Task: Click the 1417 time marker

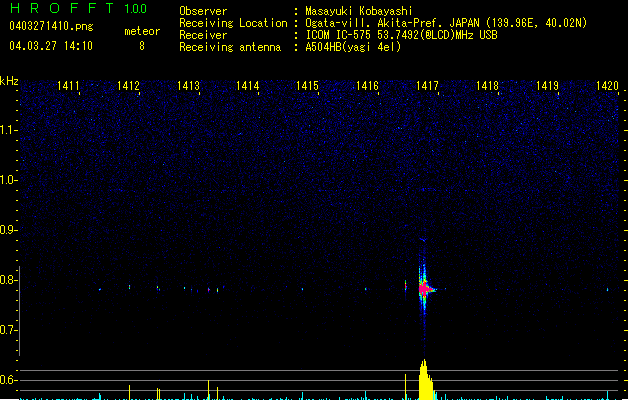Action: tap(427, 87)
